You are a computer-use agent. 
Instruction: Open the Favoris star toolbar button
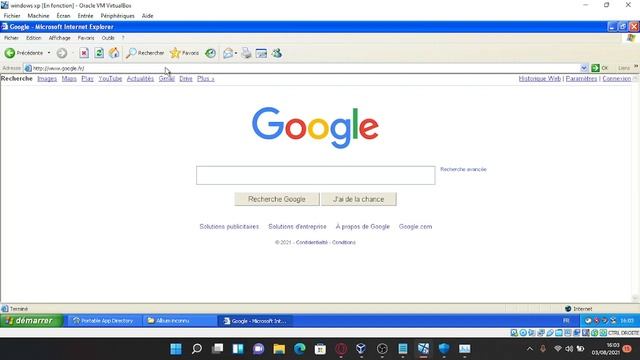pyautogui.click(x=184, y=53)
